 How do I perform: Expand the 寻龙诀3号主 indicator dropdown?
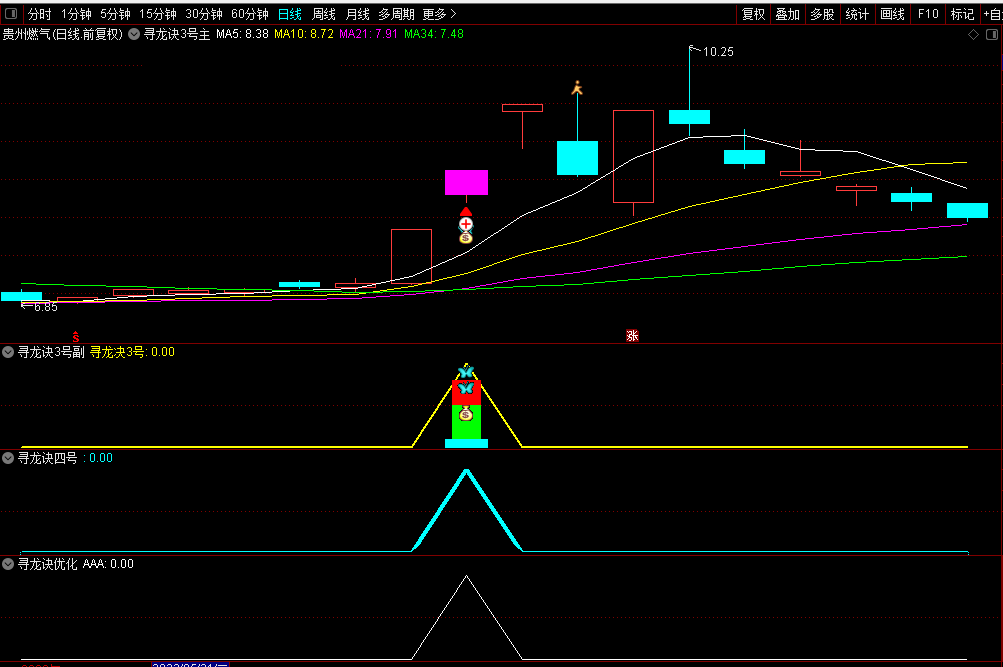pyautogui.click(x=134, y=34)
